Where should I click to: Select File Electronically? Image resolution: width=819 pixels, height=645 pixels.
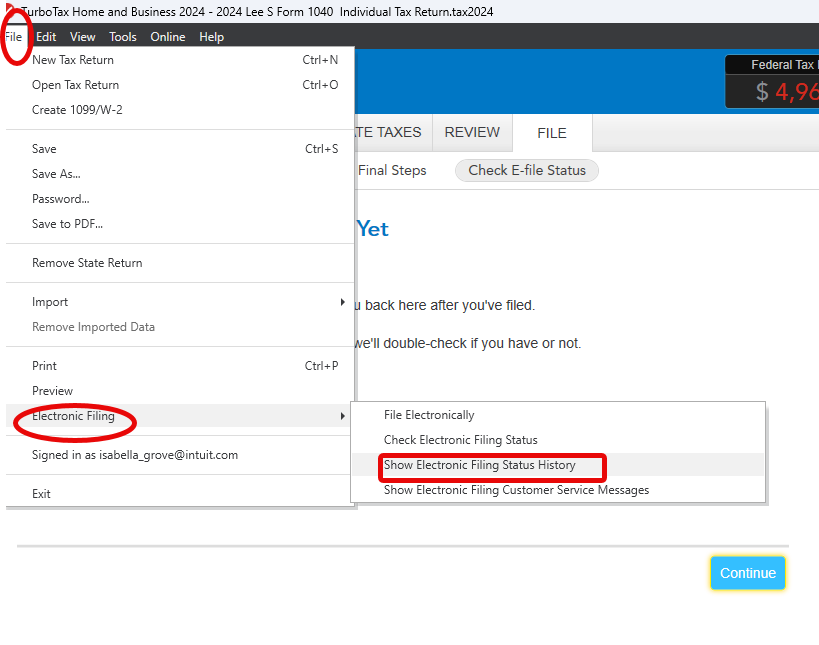point(558,415)
